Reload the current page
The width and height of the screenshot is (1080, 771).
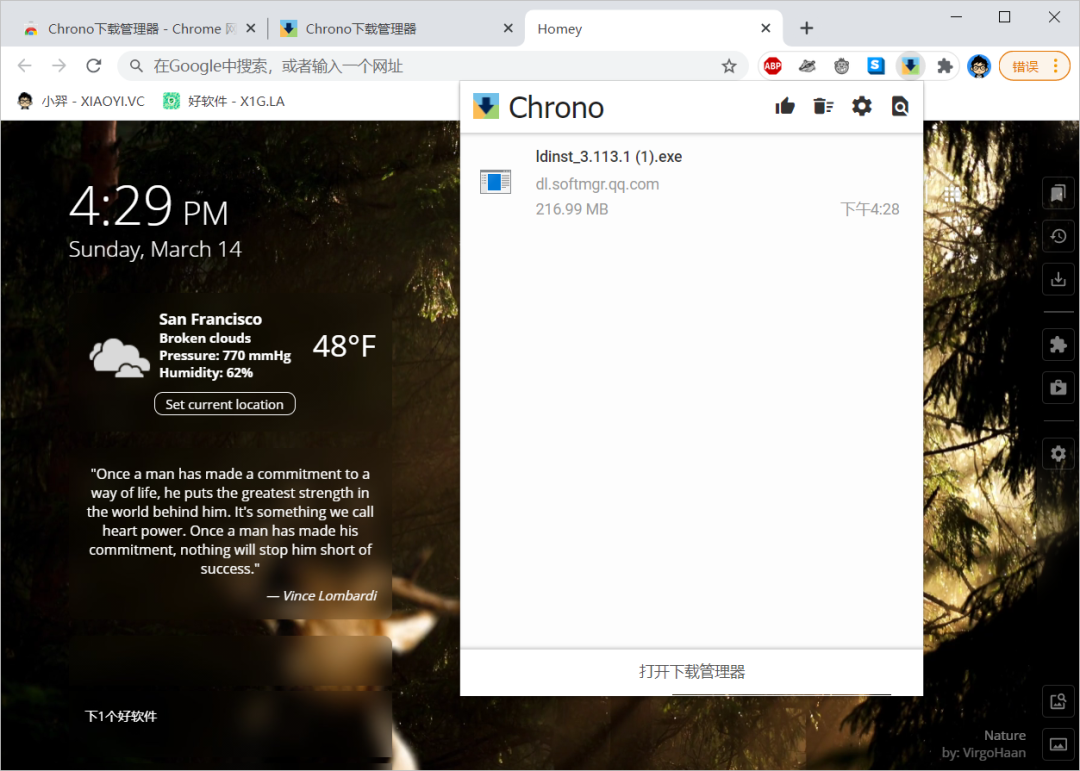94,66
